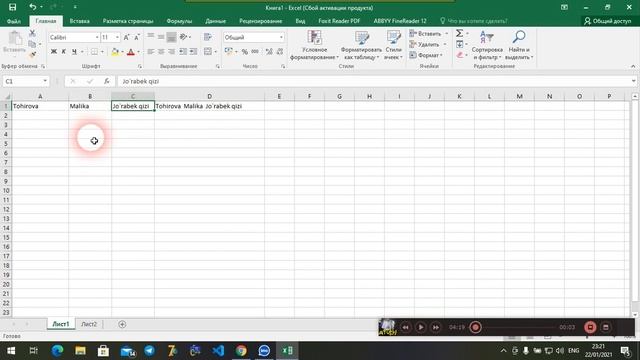
Task: Open Visual Studio Code from taskbar
Action: pyautogui.click(x=218, y=351)
